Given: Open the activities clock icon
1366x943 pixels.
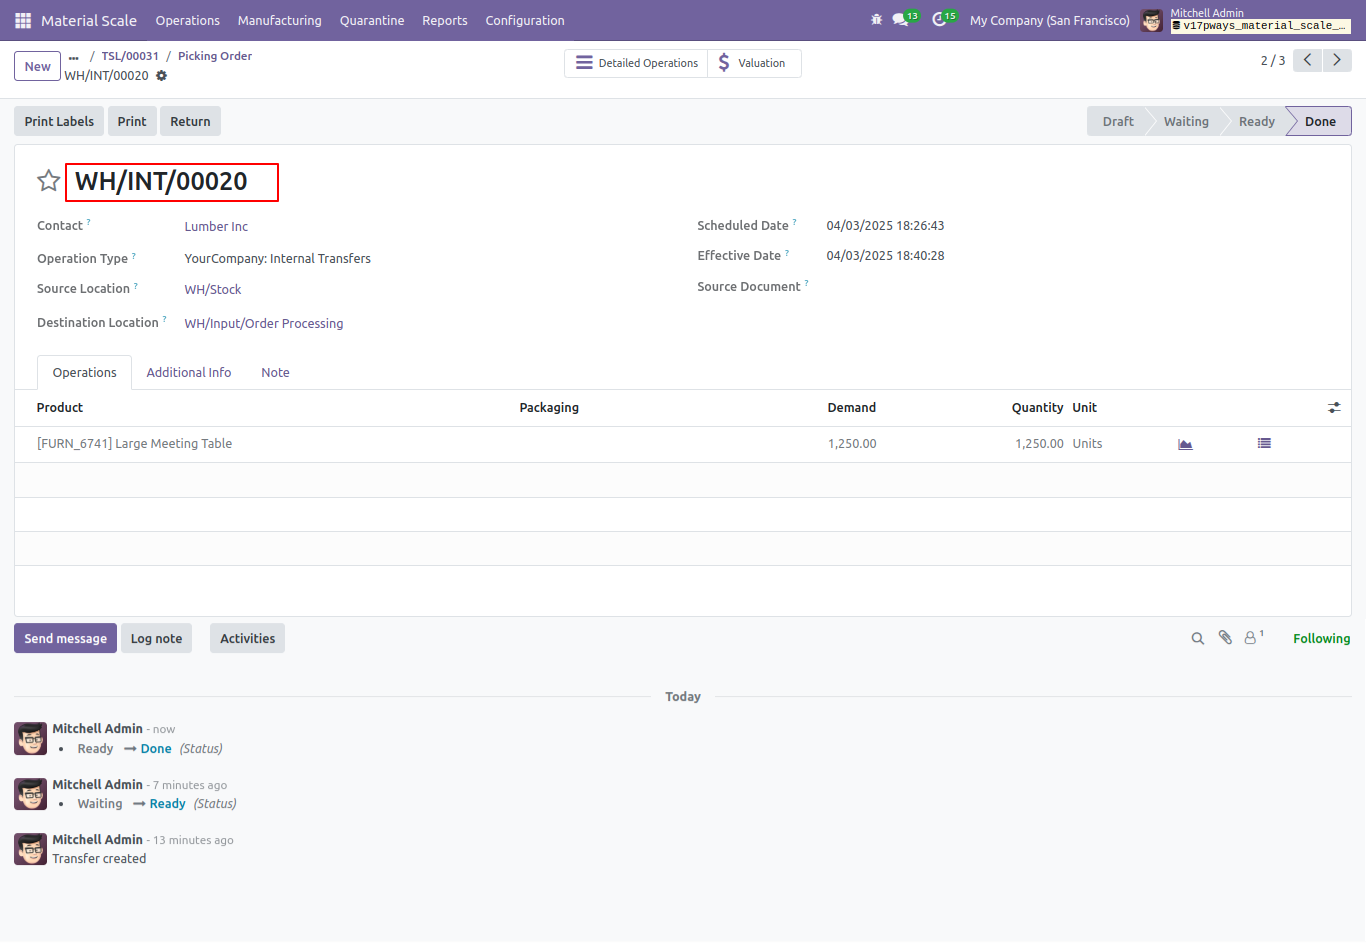Looking at the screenshot, I should (x=939, y=20).
